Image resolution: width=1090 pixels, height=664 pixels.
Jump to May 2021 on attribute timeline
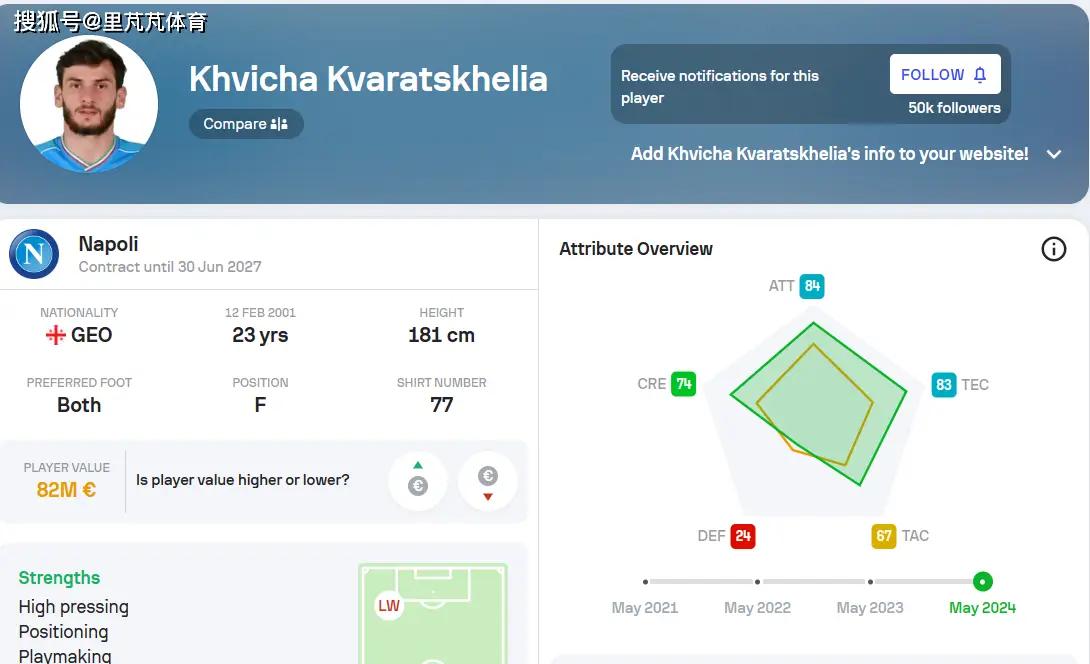[645, 581]
